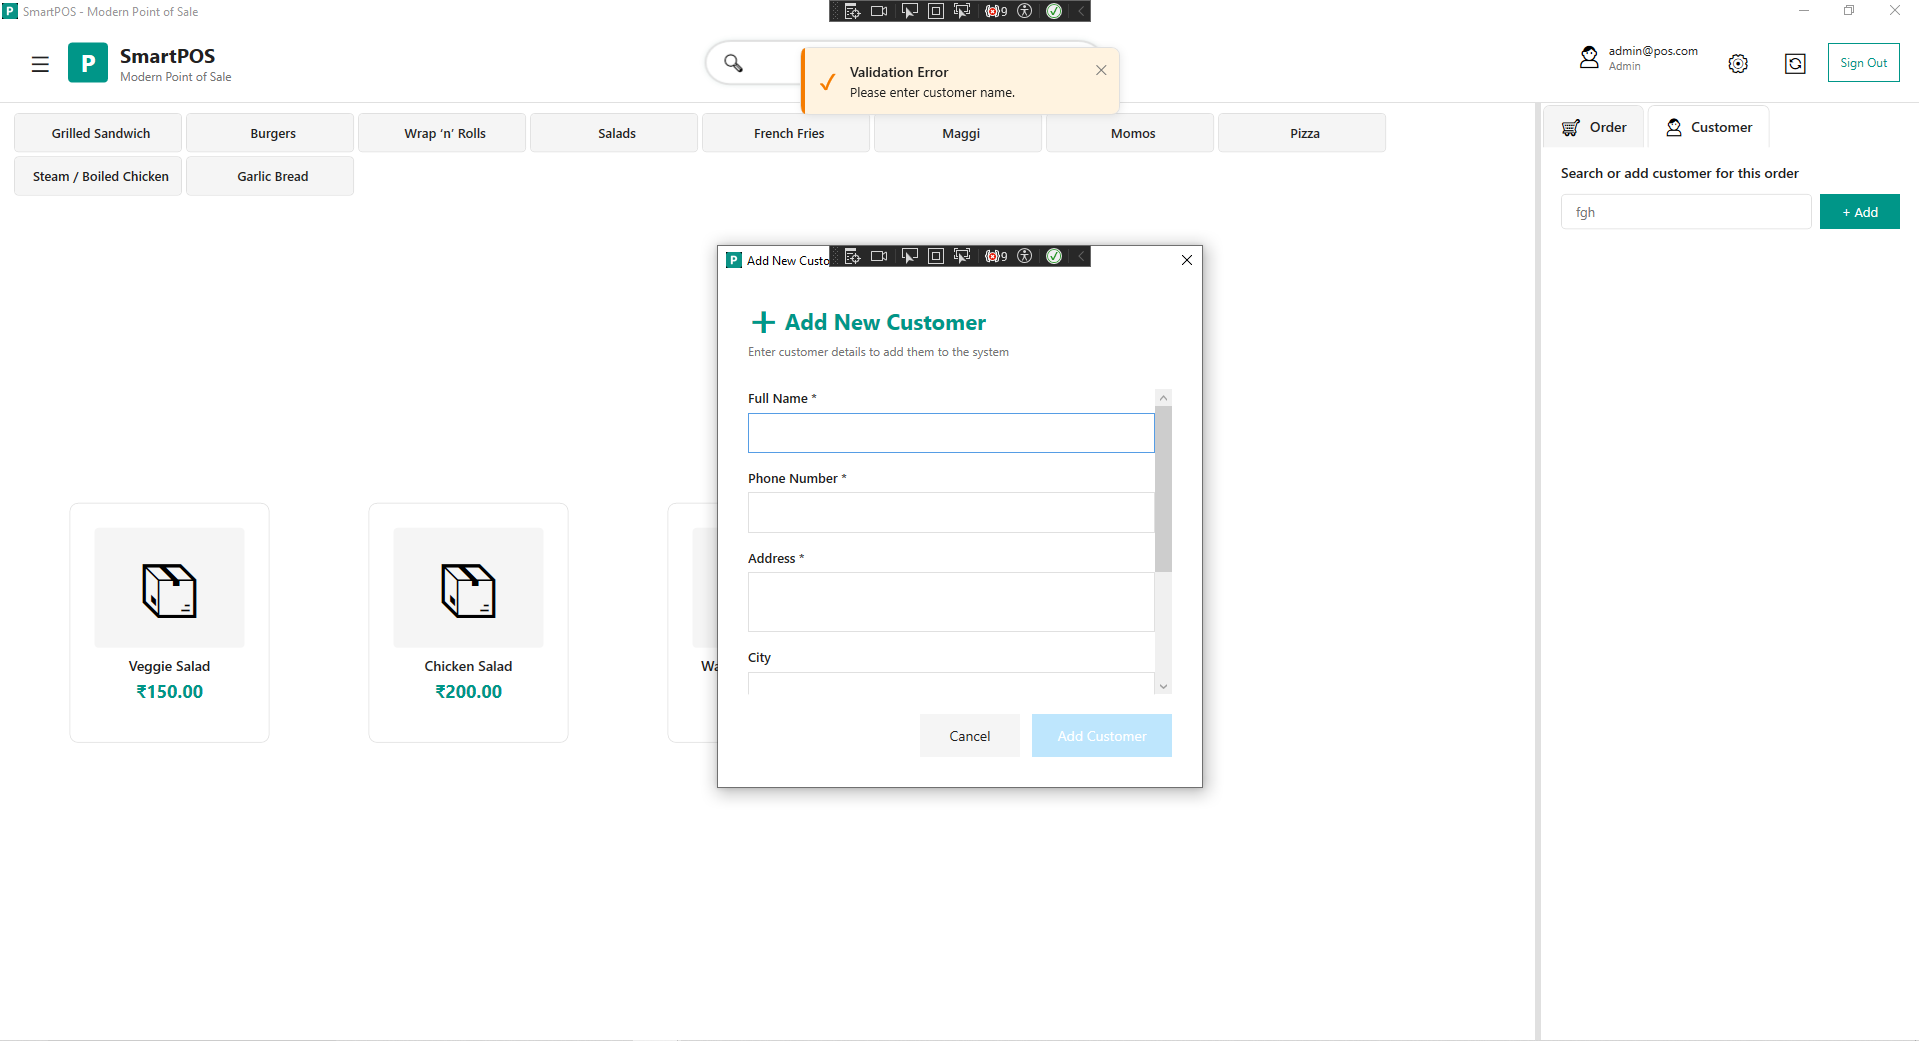
Task: Select the Veggie Salad product card
Action: pyautogui.click(x=169, y=621)
